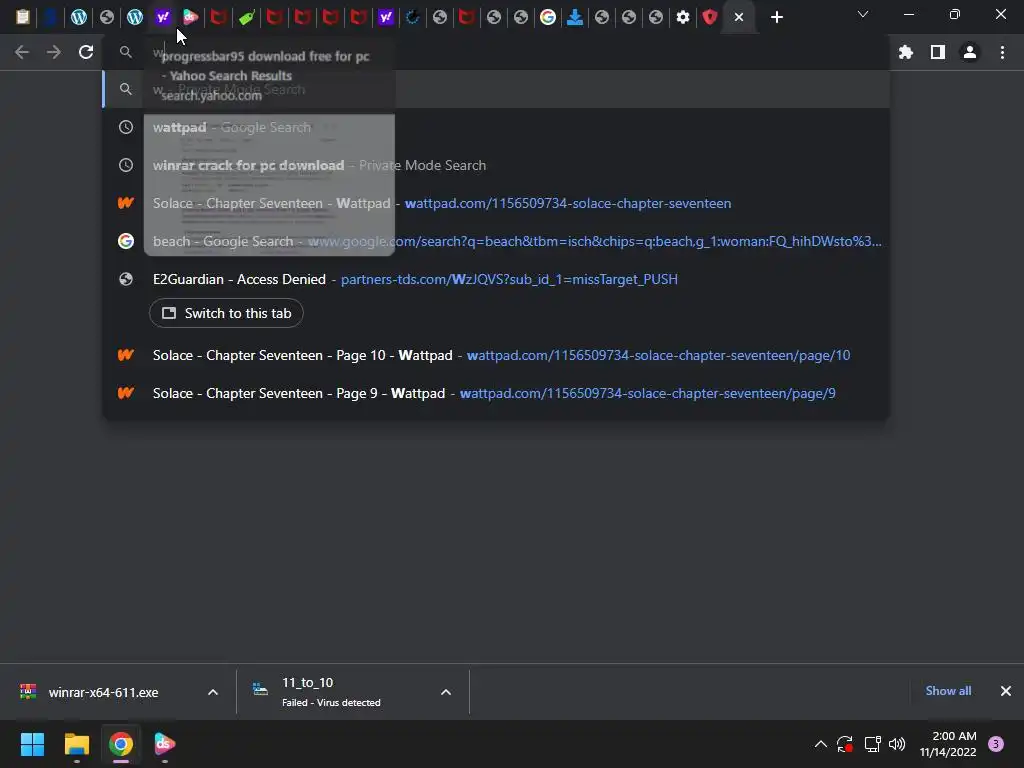
Task: Click the globe icon beside E2Guardian suggestion
Action: (126, 279)
